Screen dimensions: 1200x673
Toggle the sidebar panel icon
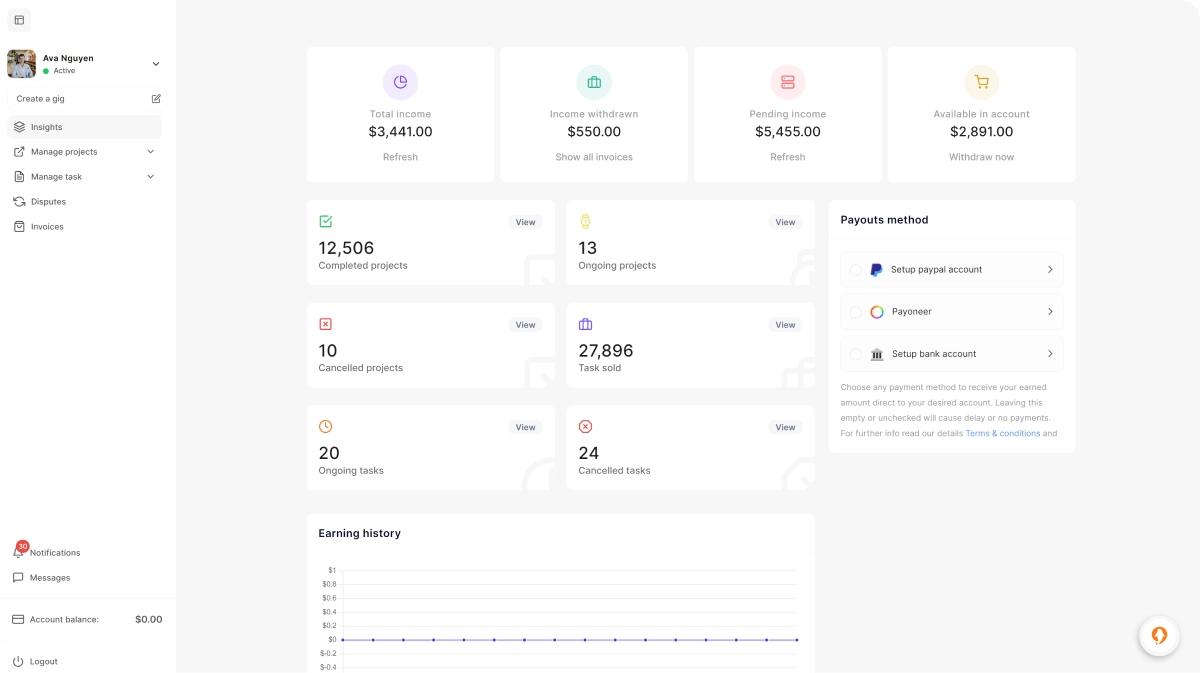pos(19,20)
